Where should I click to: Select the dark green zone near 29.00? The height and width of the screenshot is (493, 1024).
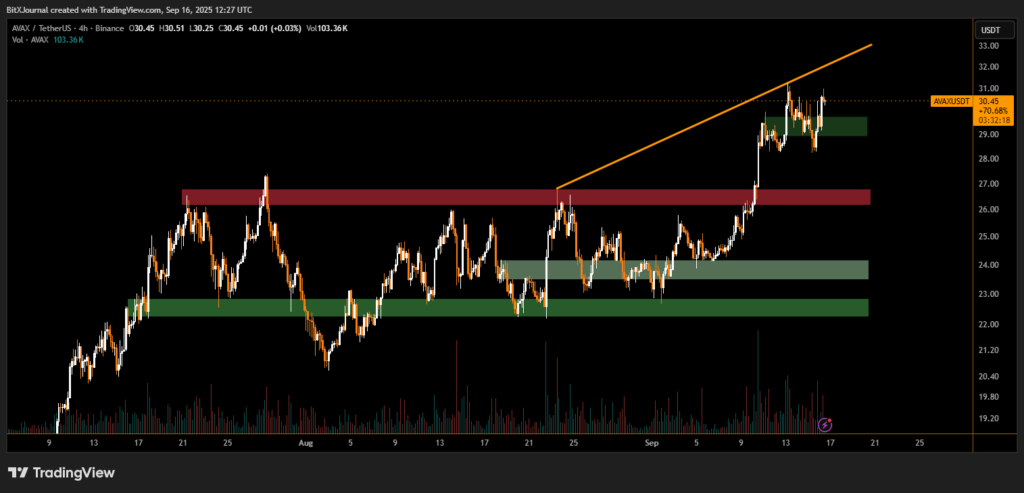click(815, 126)
